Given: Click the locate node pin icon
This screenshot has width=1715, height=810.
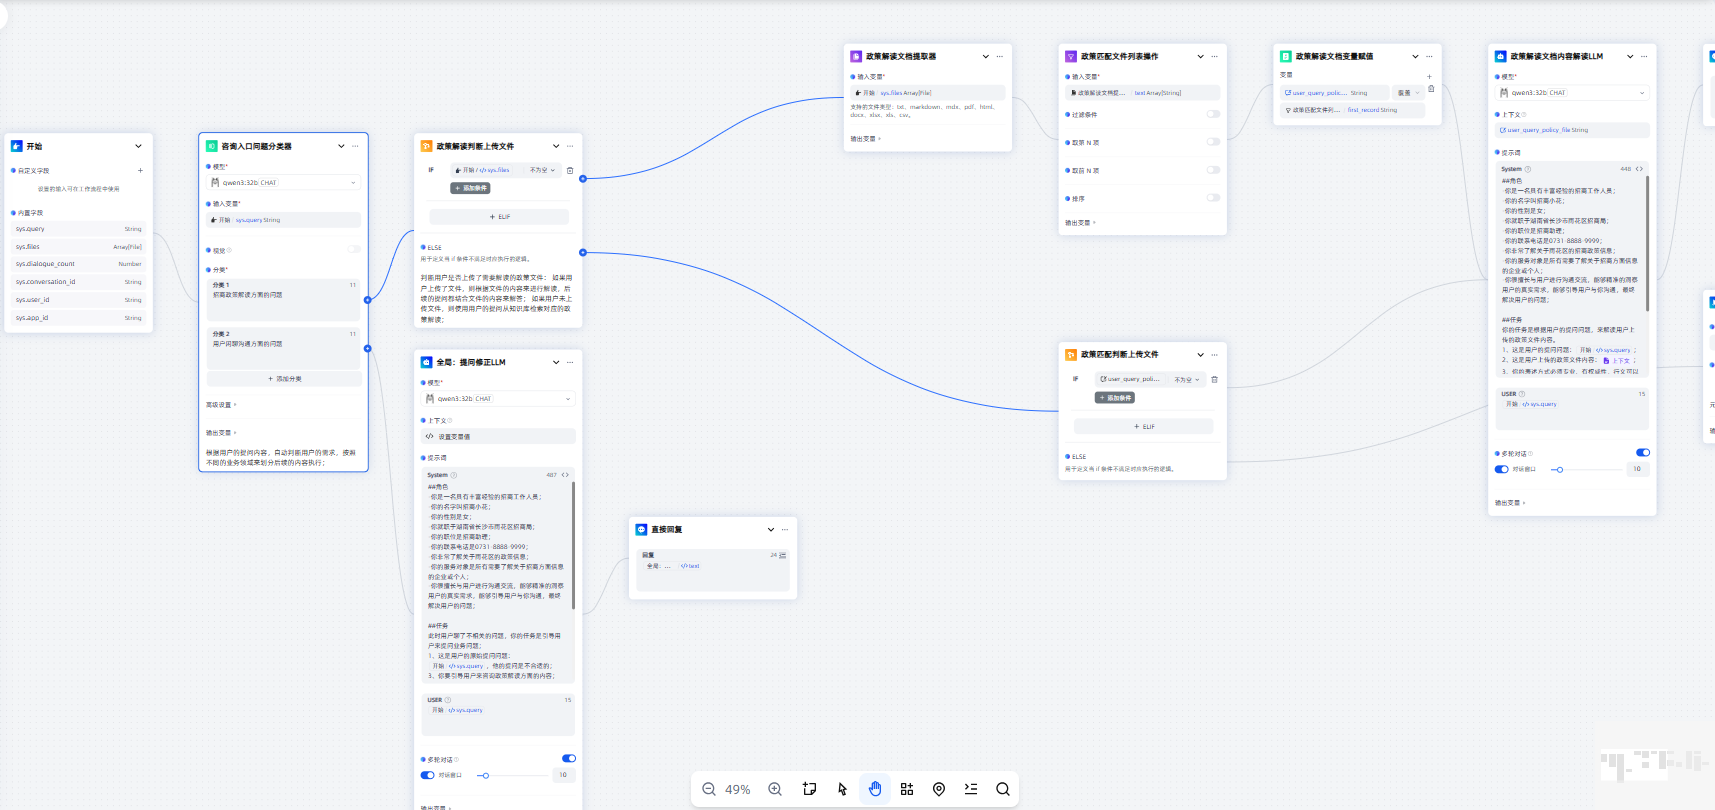Looking at the screenshot, I should point(939,789).
